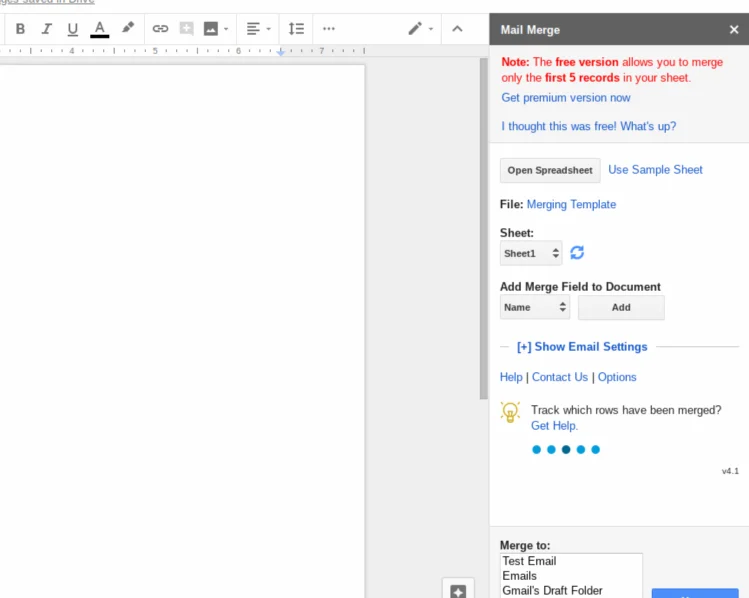This screenshot has width=749, height=598.
Task: Click the Explore button at the page corner
Action: pyautogui.click(x=458, y=590)
